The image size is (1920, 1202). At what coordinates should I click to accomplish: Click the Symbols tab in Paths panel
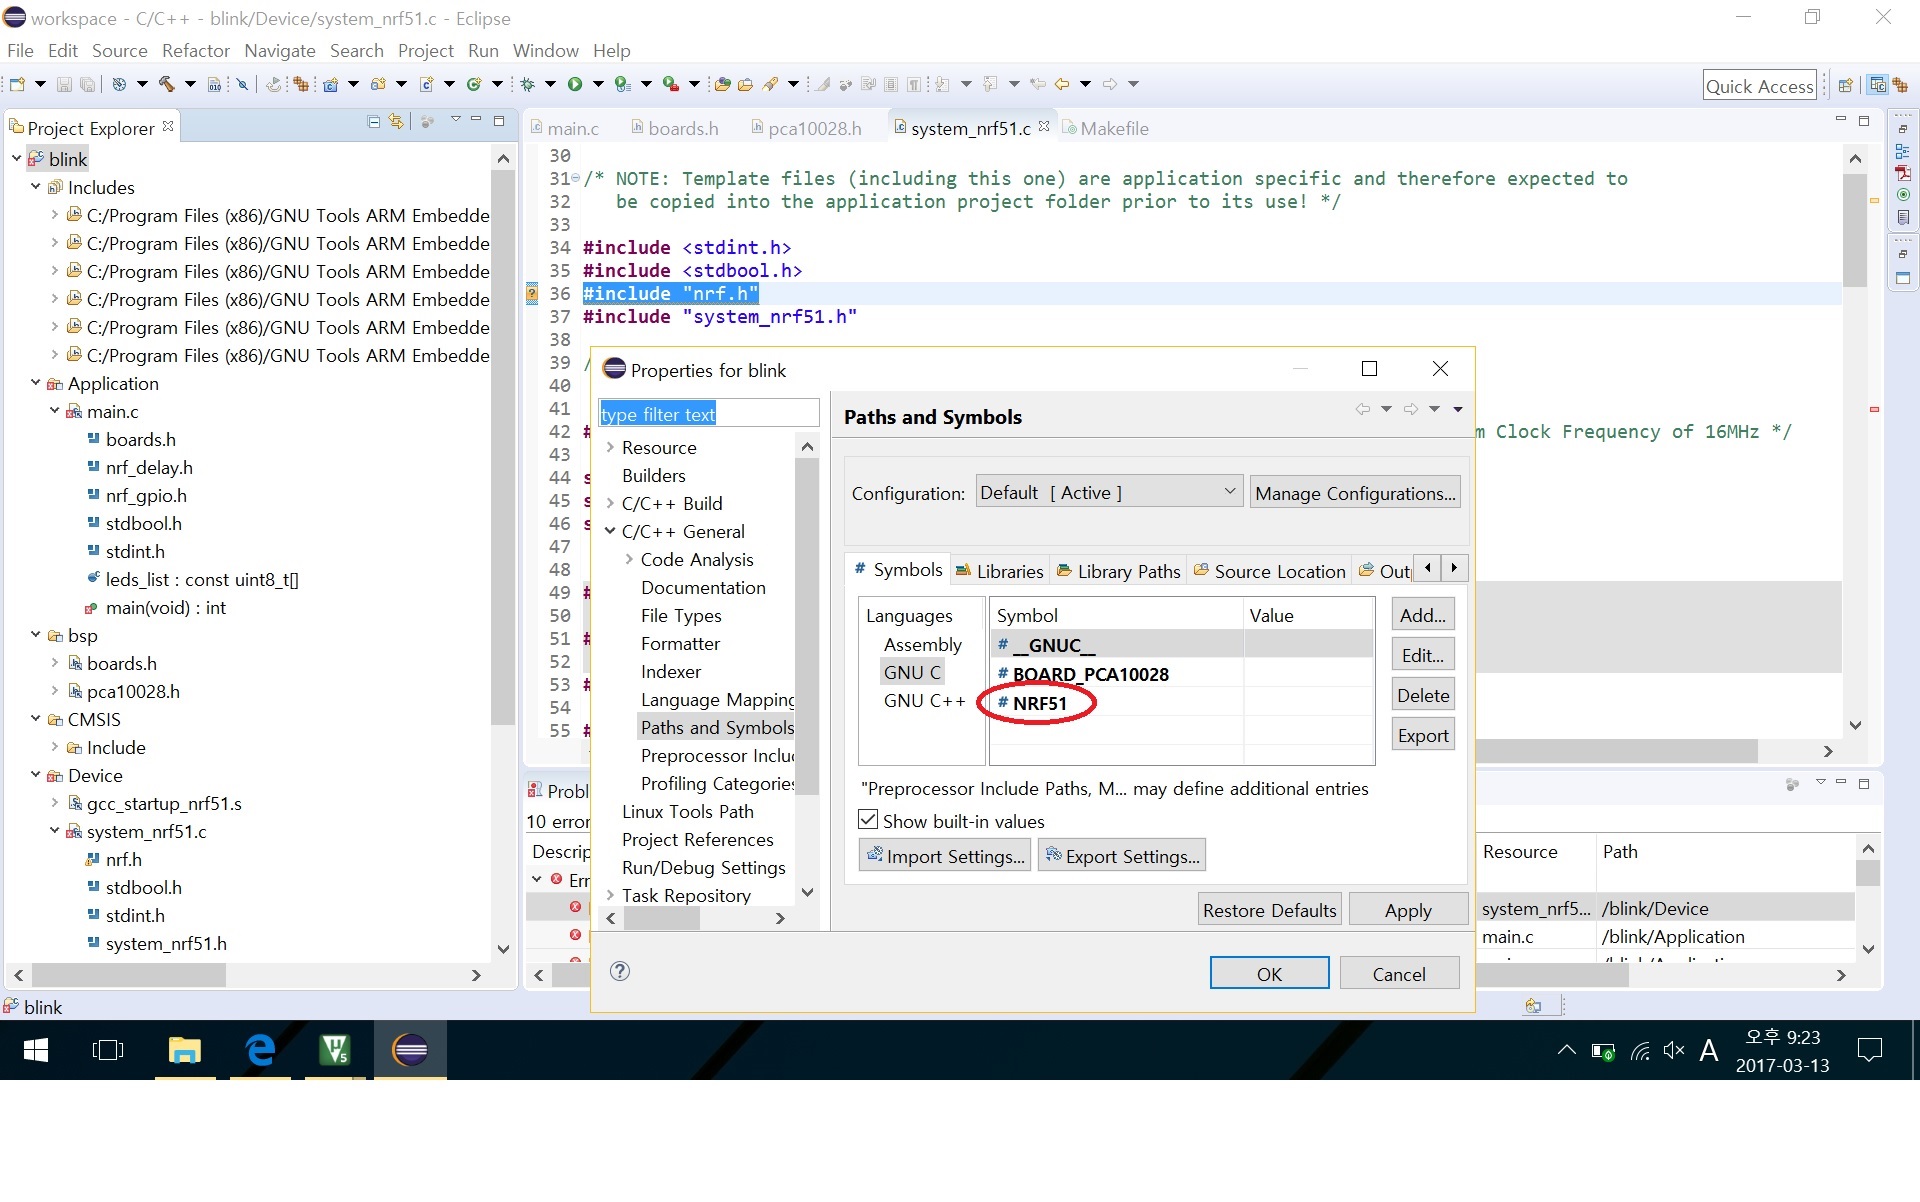(x=894, y=569)
